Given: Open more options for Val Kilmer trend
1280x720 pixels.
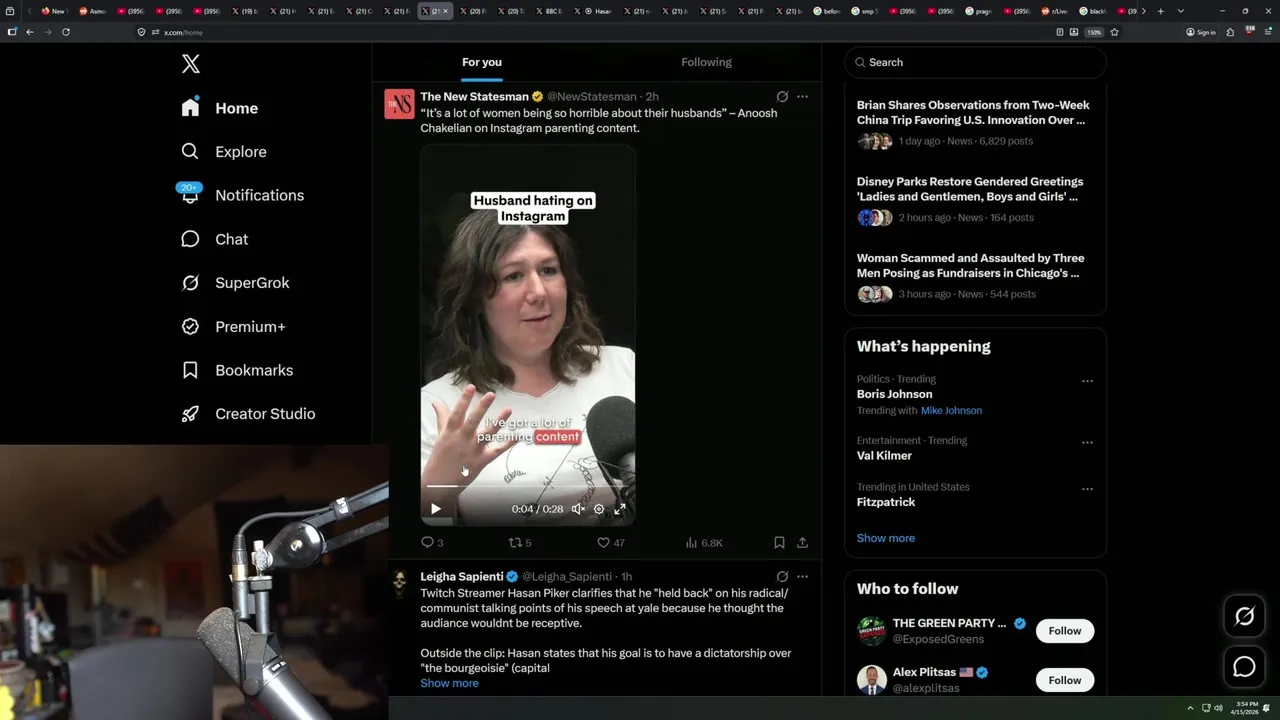Looking at the screenshot, I should [1087, 442].
